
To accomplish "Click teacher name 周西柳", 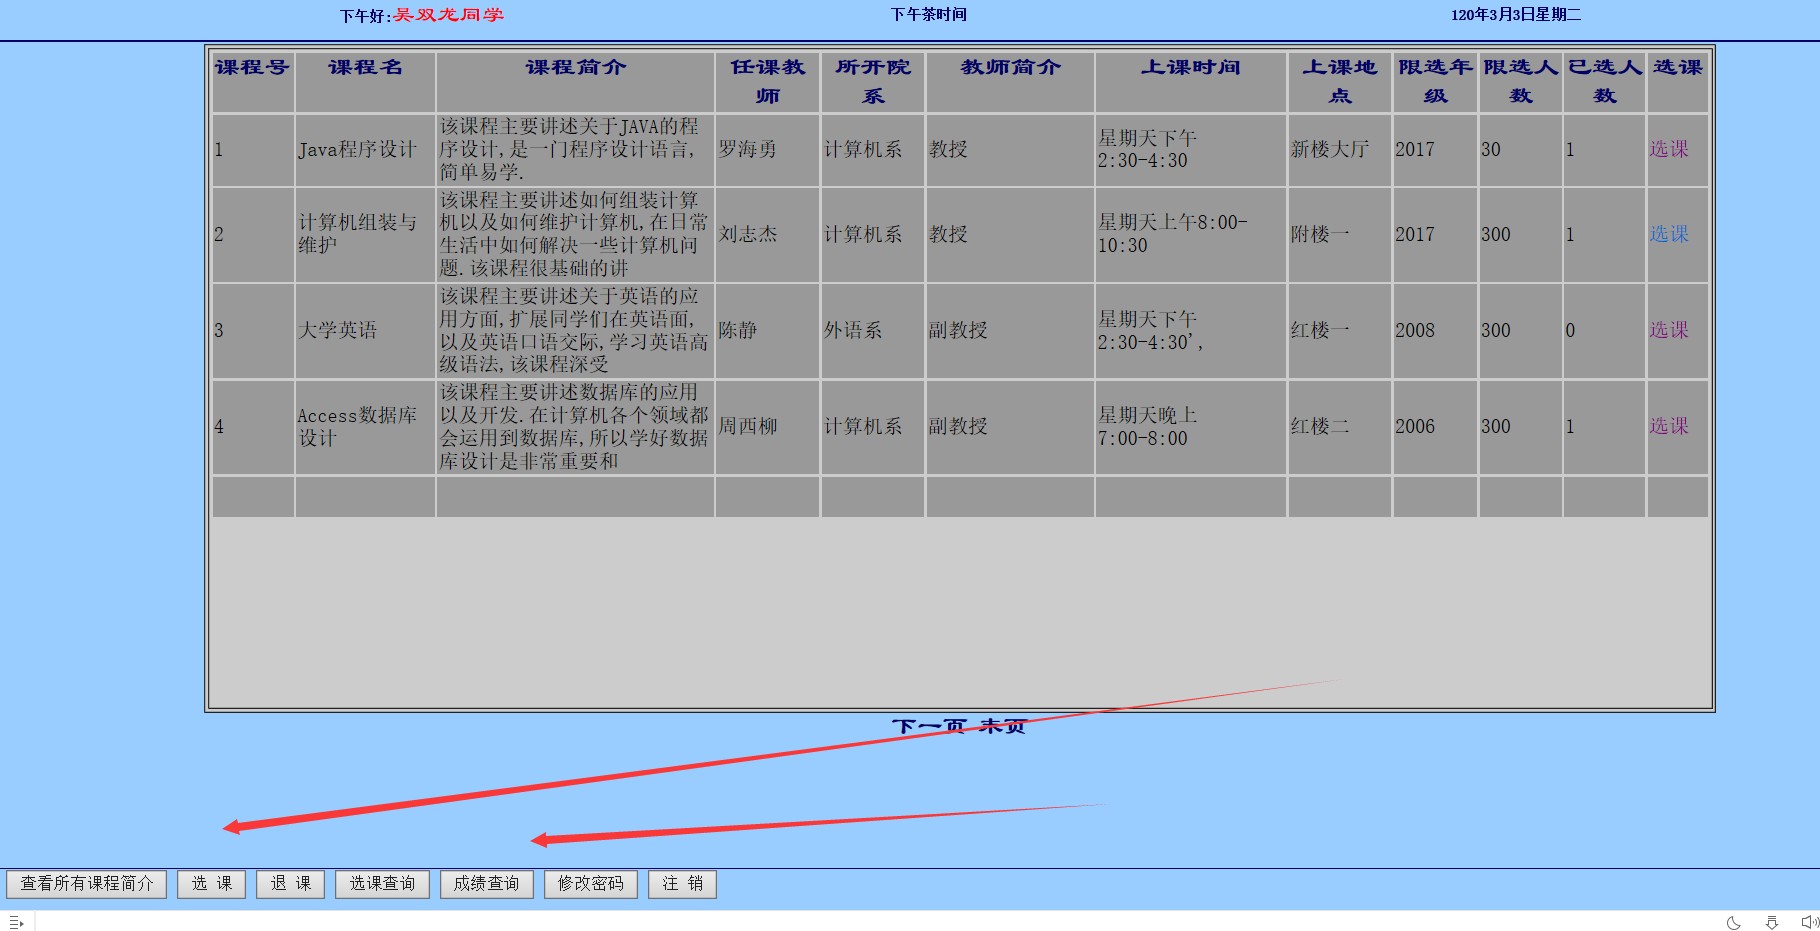I will point(747,426).
